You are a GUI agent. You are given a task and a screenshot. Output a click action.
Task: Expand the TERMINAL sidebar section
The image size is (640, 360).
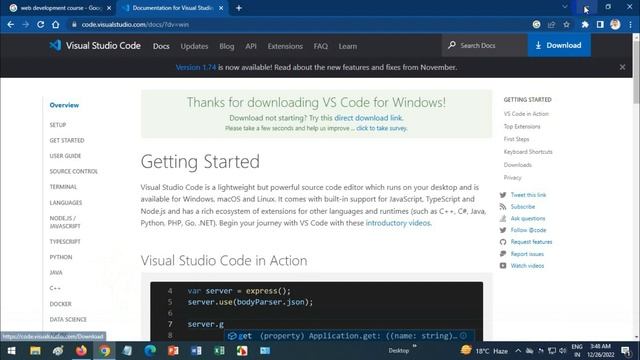click(63, 187)
